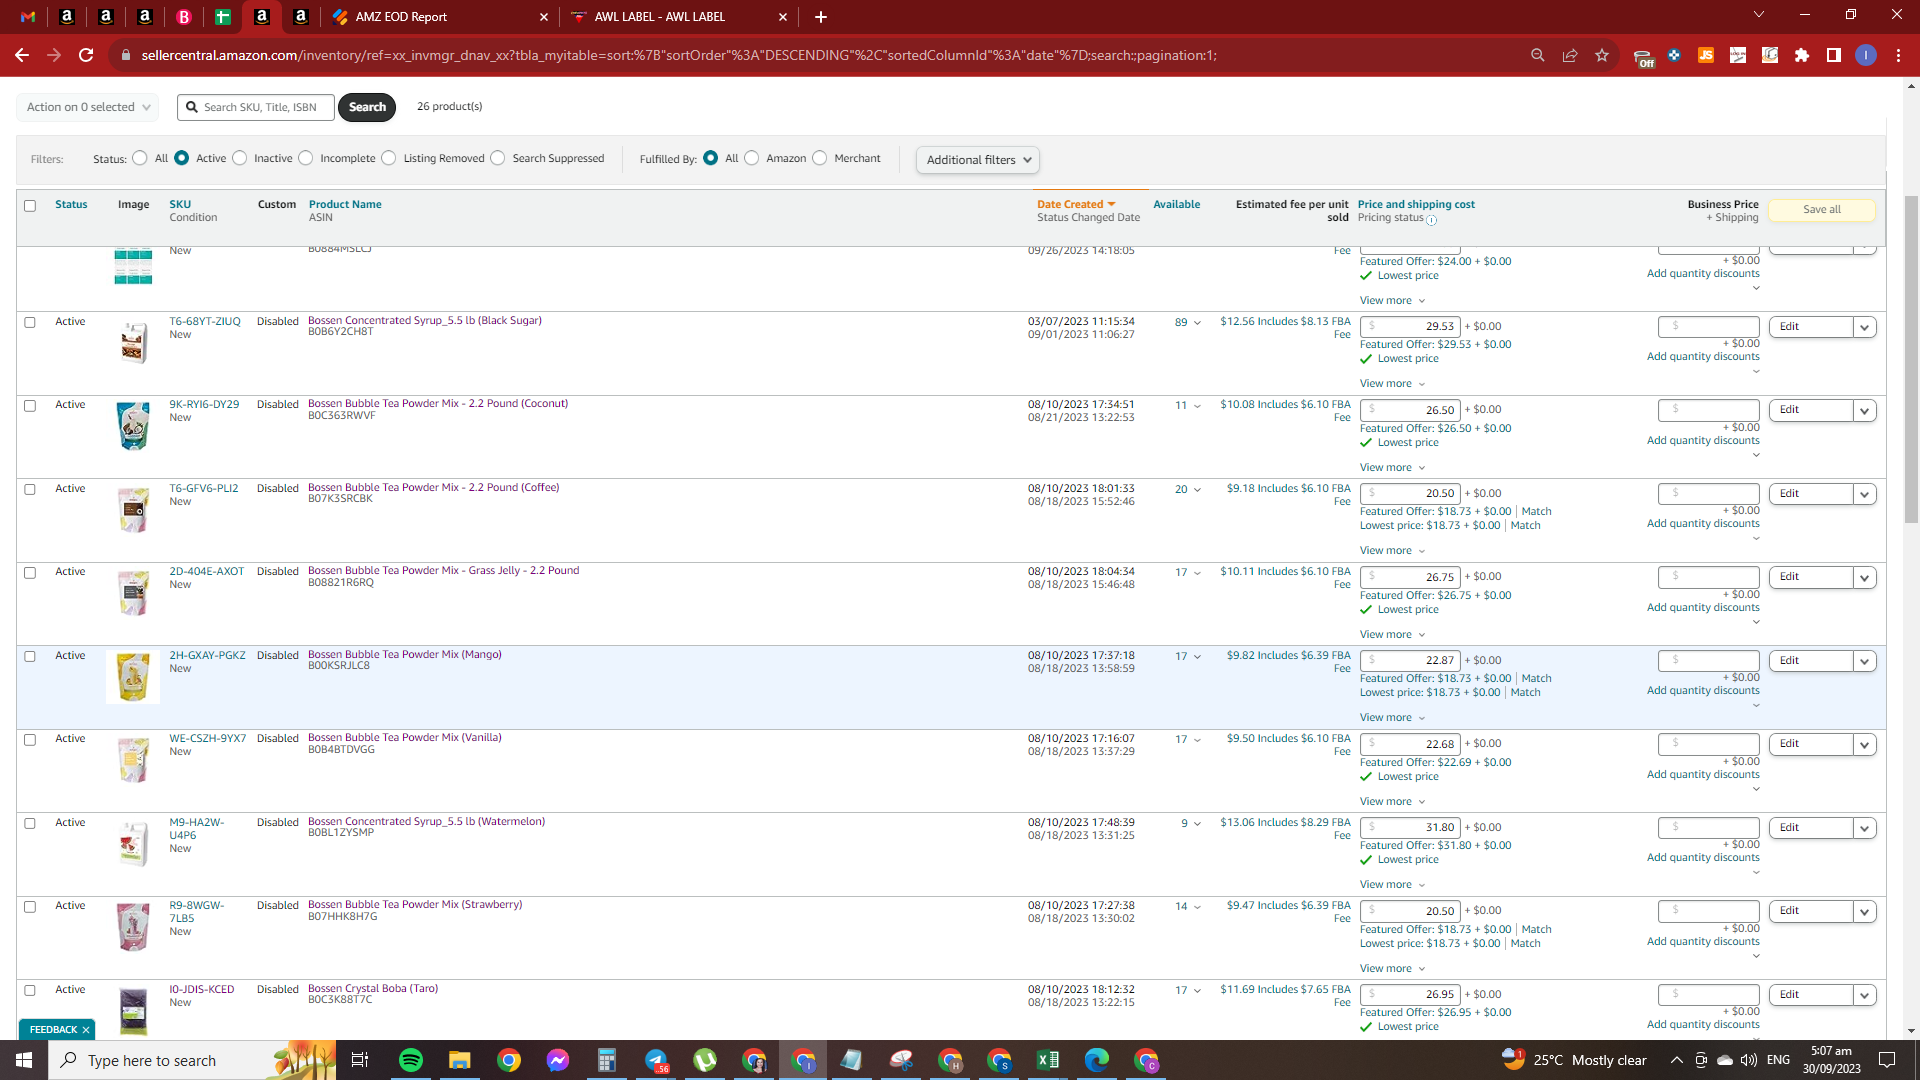Open a new browser tab

(821, 17)
